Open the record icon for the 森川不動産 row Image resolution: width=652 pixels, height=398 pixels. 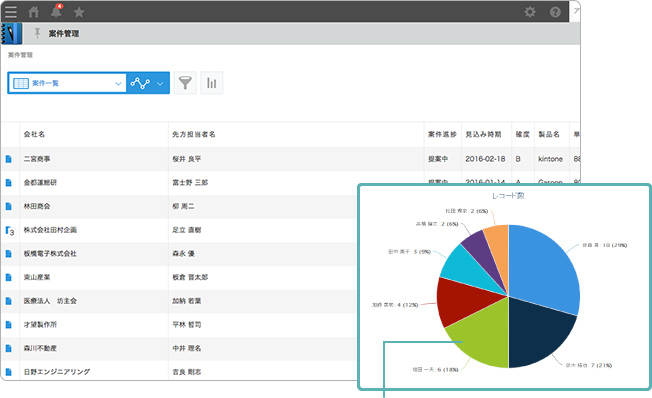[x=9, y=349]
